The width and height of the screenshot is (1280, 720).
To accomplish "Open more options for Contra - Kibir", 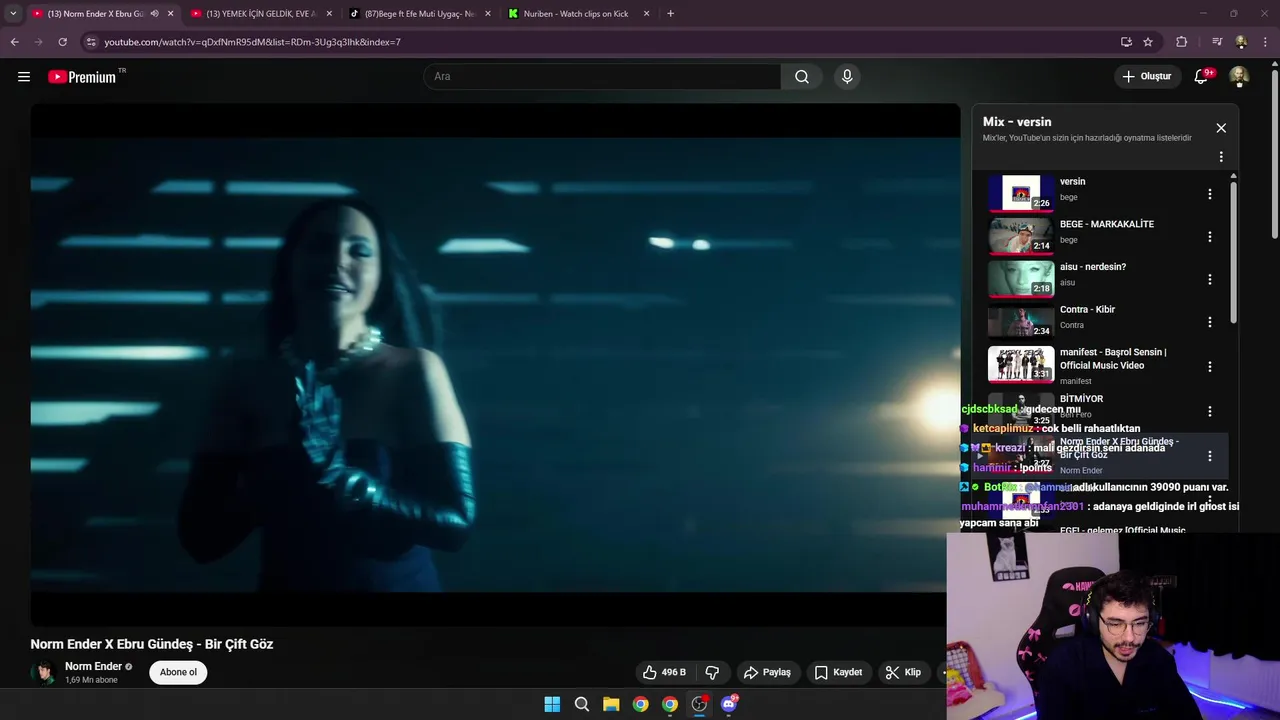I will click(1210, 322).
